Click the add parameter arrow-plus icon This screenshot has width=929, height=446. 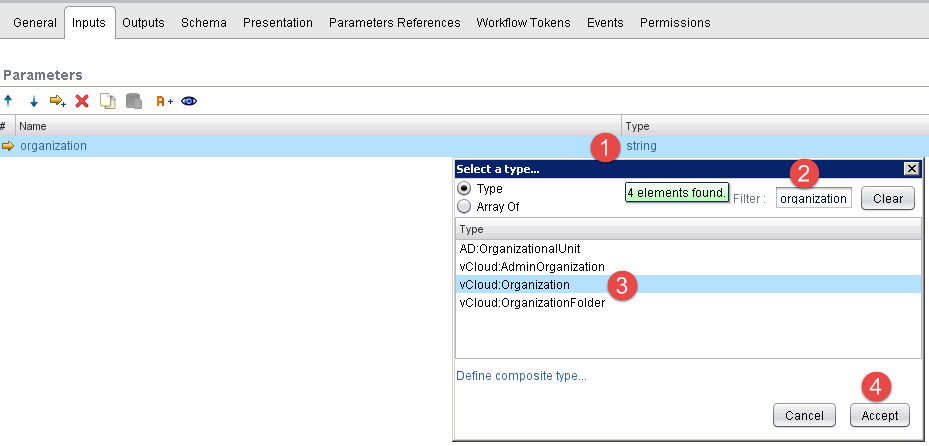pyautogui.click(x=58, y=101)
